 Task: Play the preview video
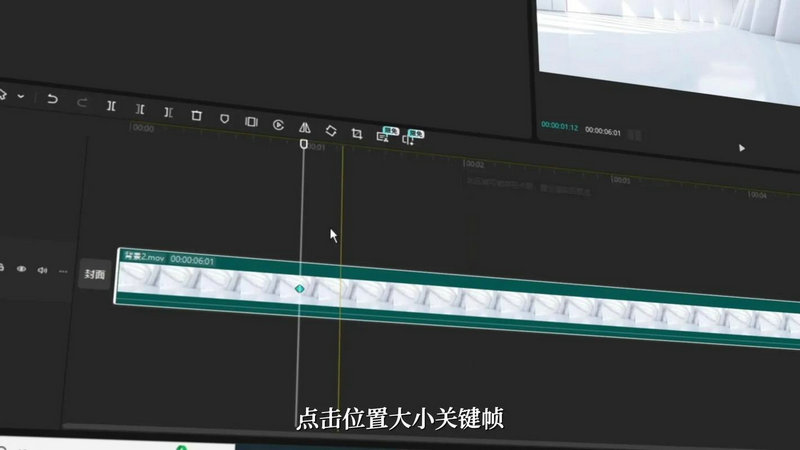[x=742, y=148]
